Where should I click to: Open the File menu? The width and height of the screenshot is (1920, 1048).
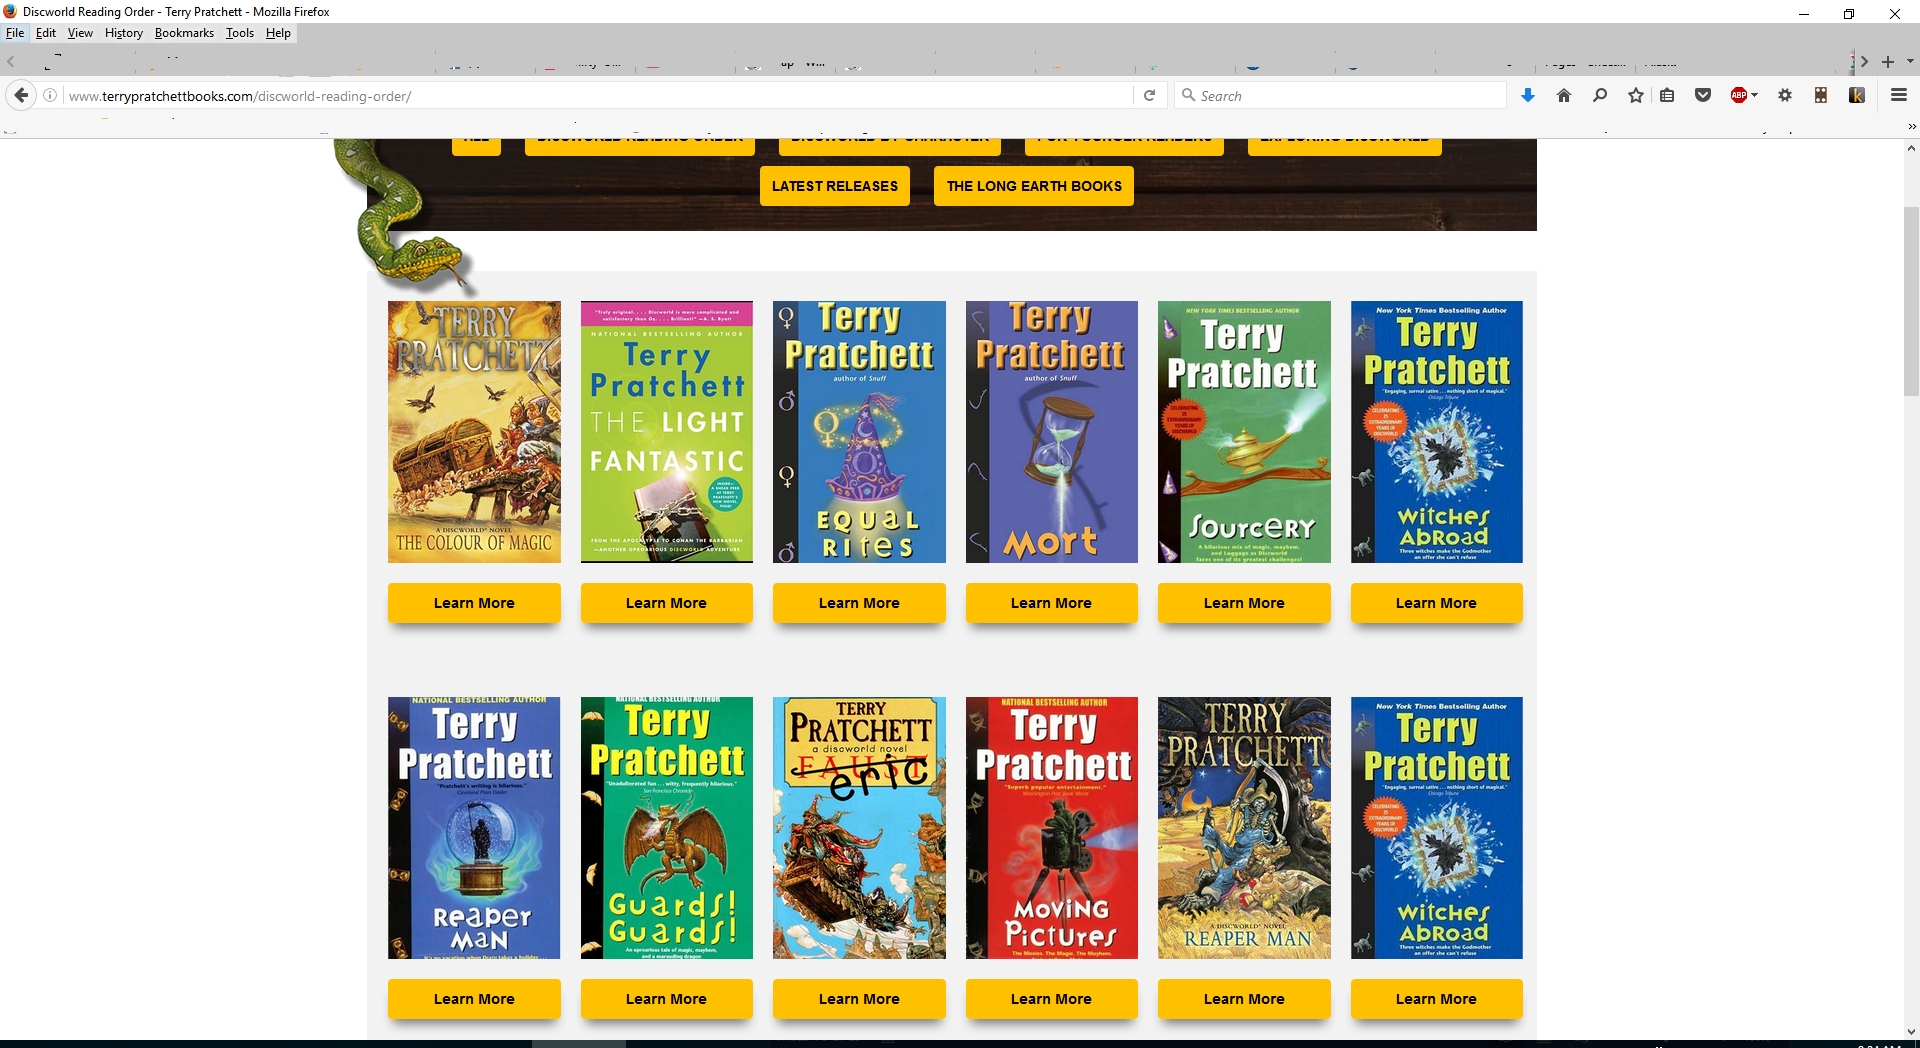click(15, 33)
